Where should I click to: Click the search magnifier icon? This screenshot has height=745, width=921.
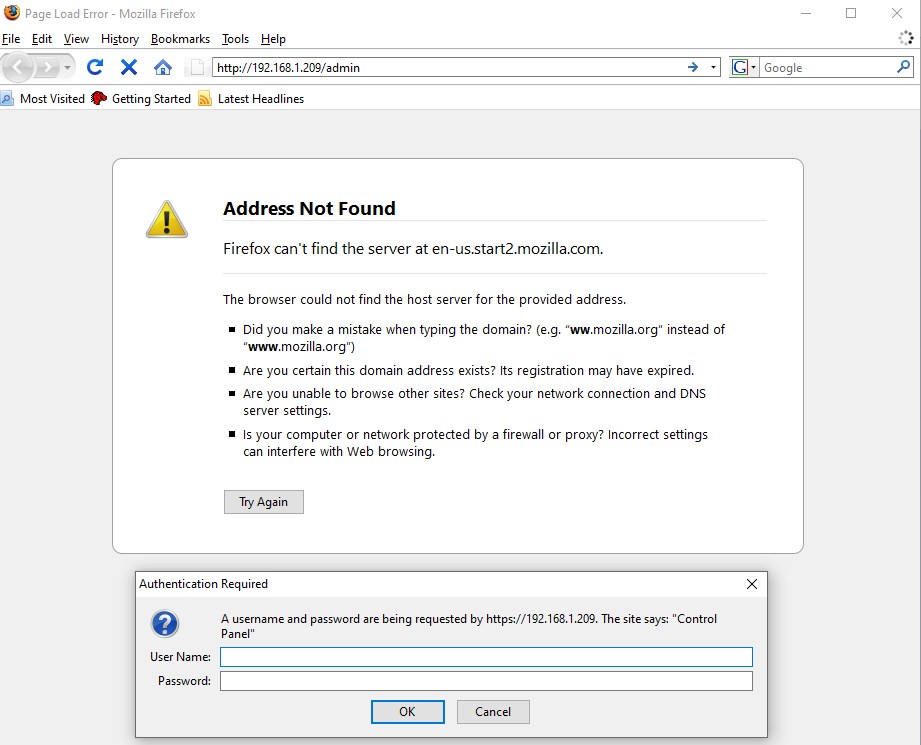click(x=904, y=67)
